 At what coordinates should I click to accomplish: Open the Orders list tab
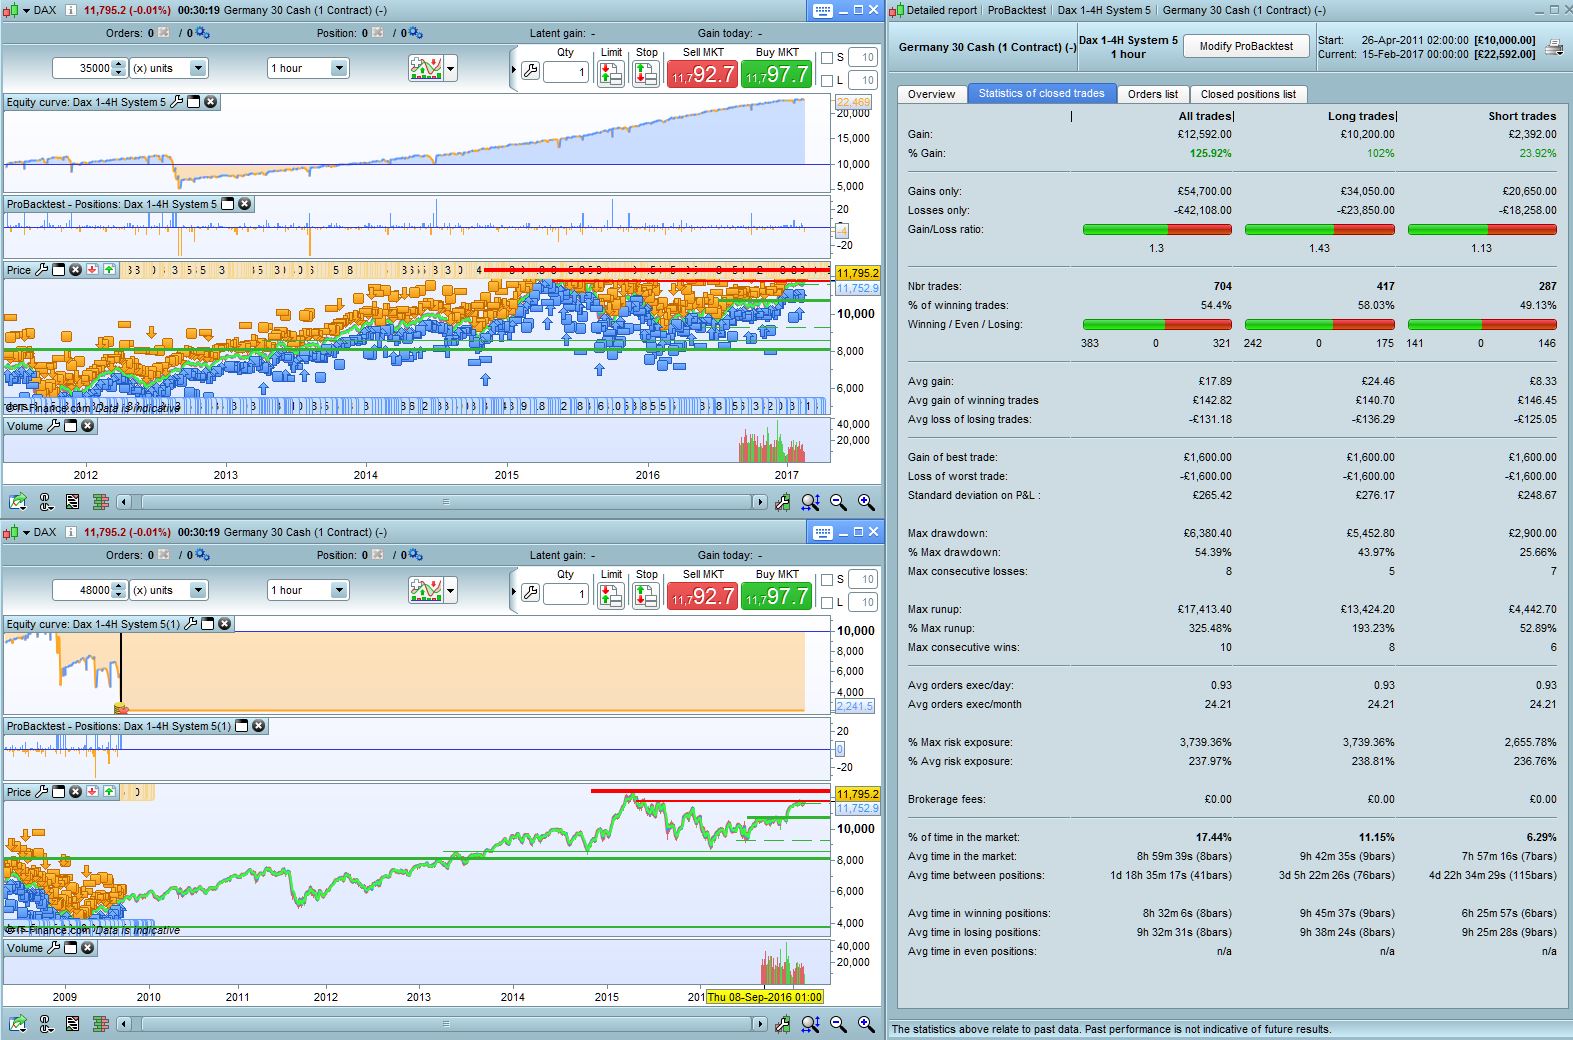coord(1153,94)
